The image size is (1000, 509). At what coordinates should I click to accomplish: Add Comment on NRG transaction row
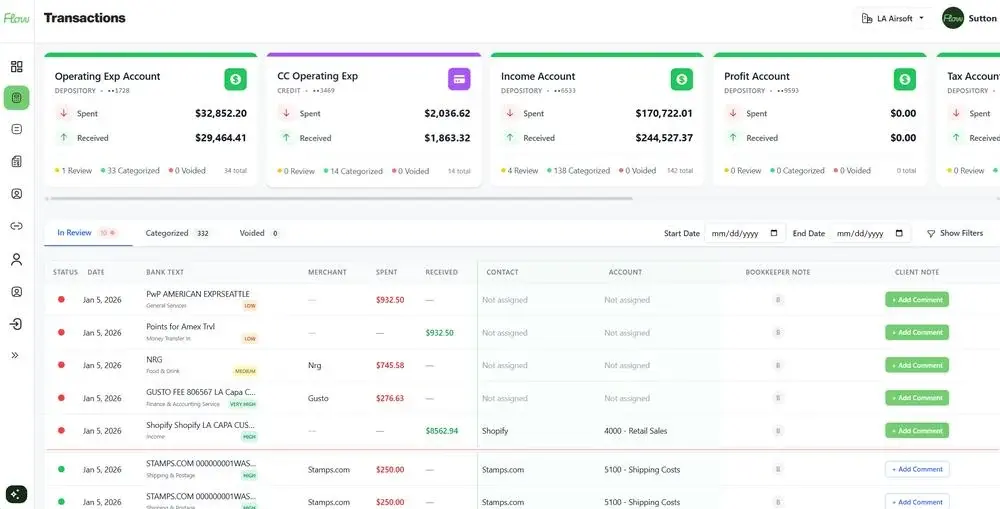click(x=917, y=365)
